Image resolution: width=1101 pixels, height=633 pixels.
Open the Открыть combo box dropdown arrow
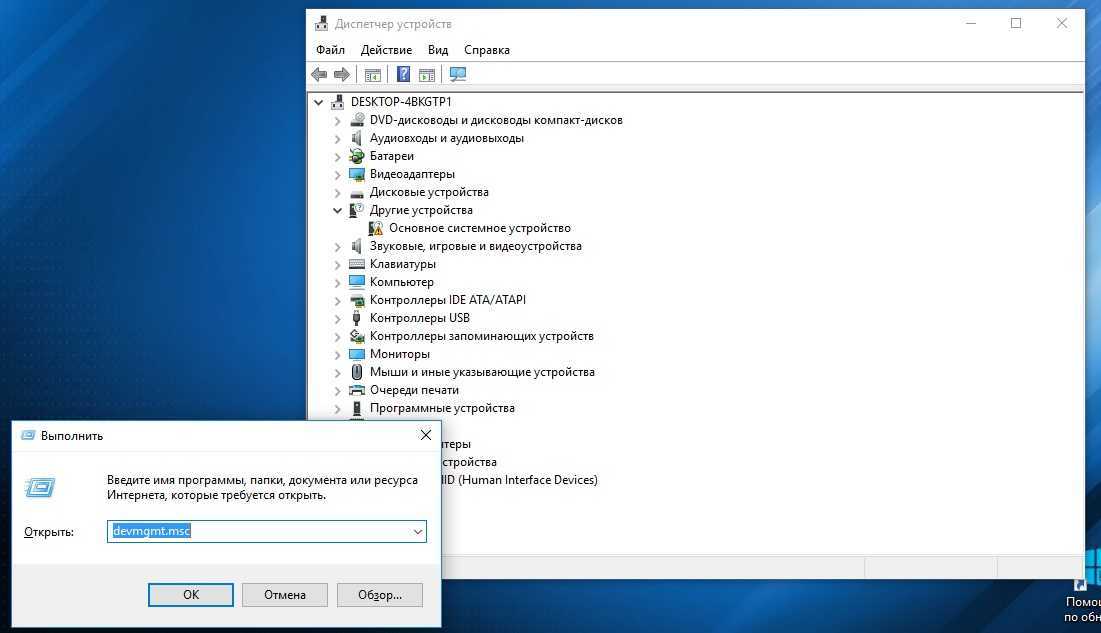tap(418, 532)
